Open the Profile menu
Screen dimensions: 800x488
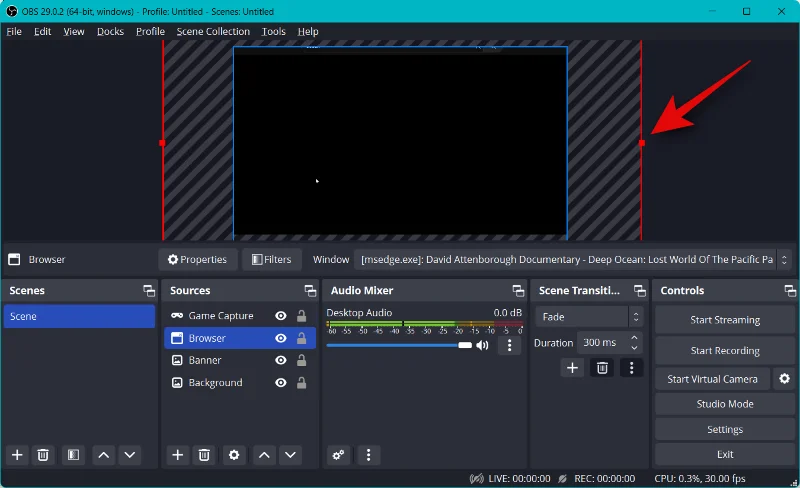pos(151,31)
